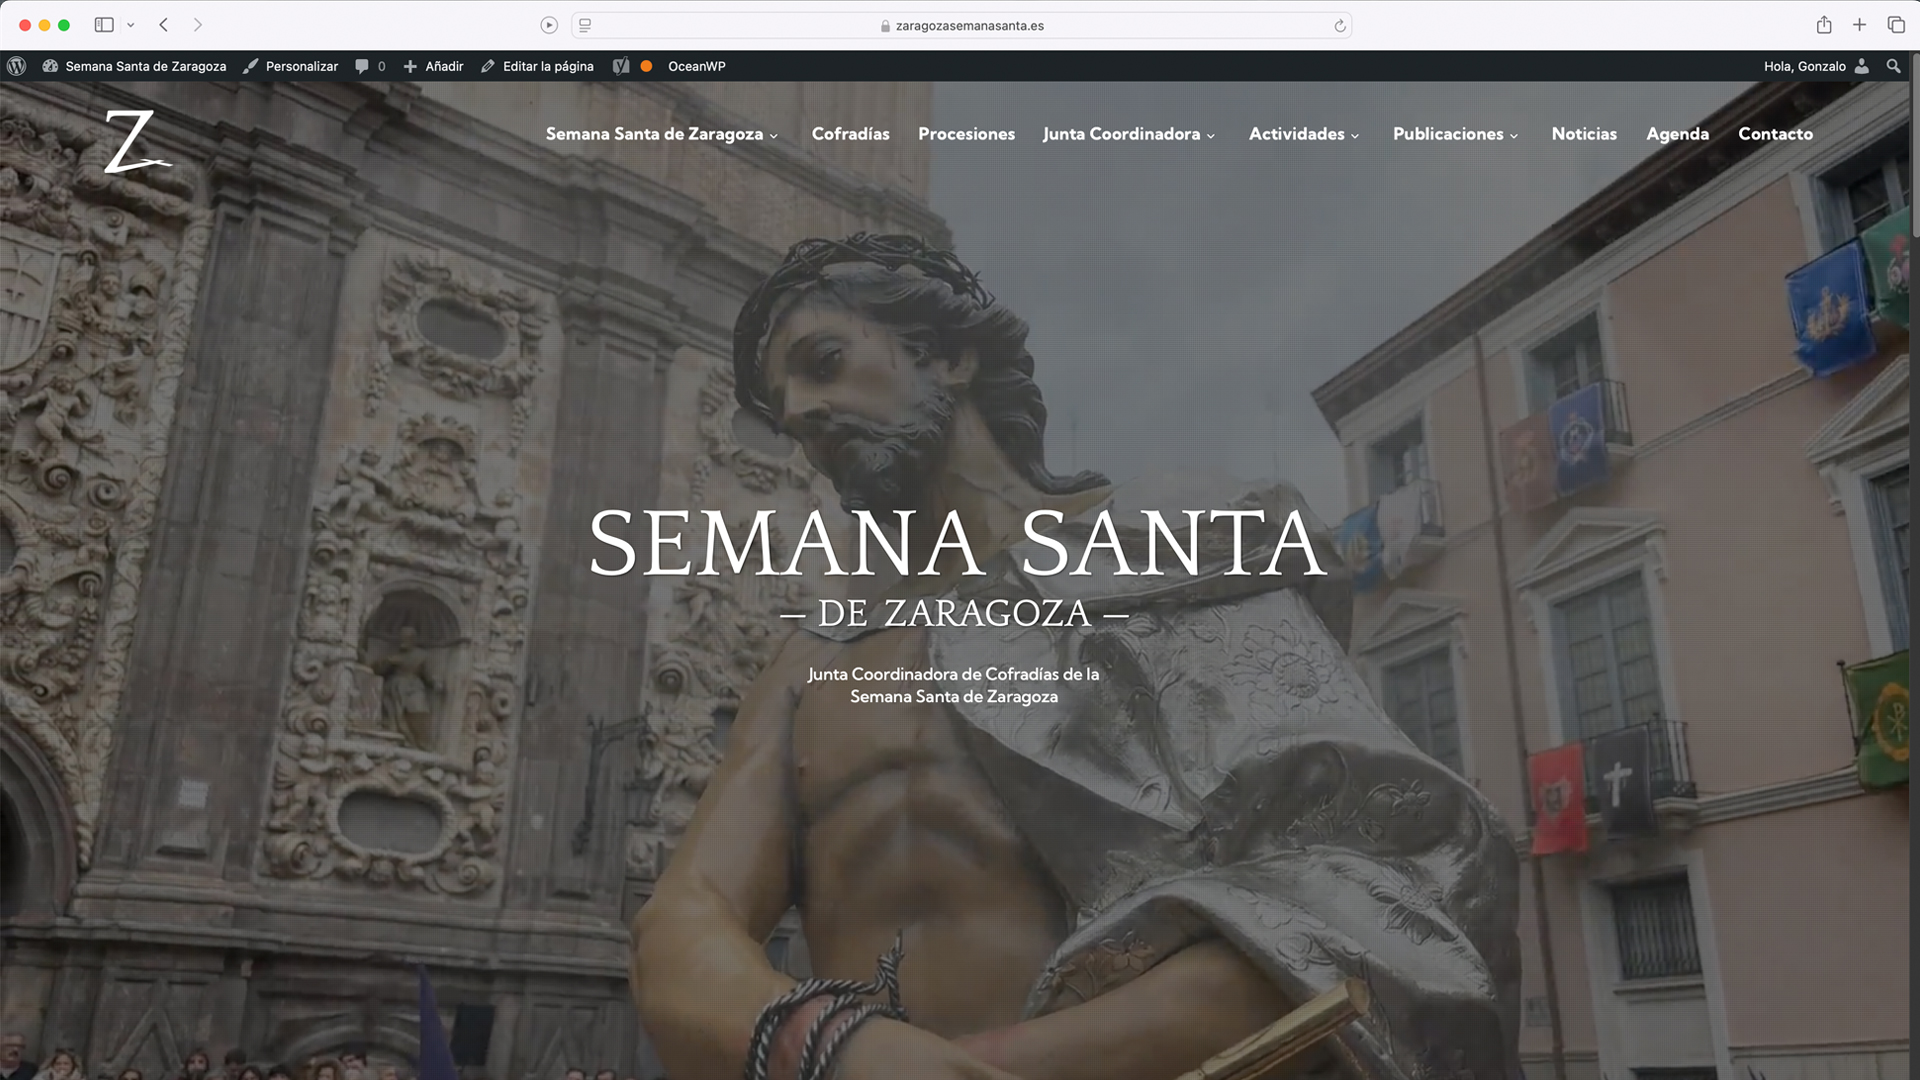Expand the Publicaciones dropdown menu

[x=1513, y=136]
